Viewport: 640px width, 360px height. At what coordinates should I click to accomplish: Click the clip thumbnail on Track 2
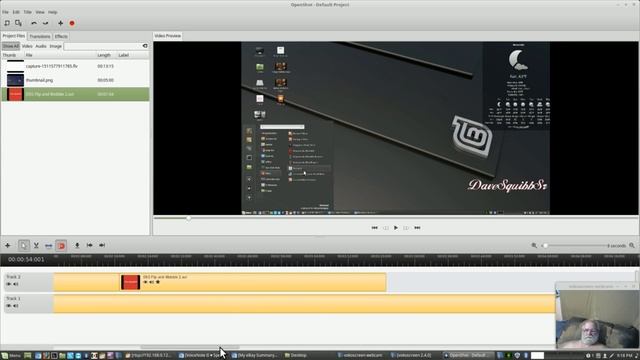pyautogui.click(x=131, y=282)
